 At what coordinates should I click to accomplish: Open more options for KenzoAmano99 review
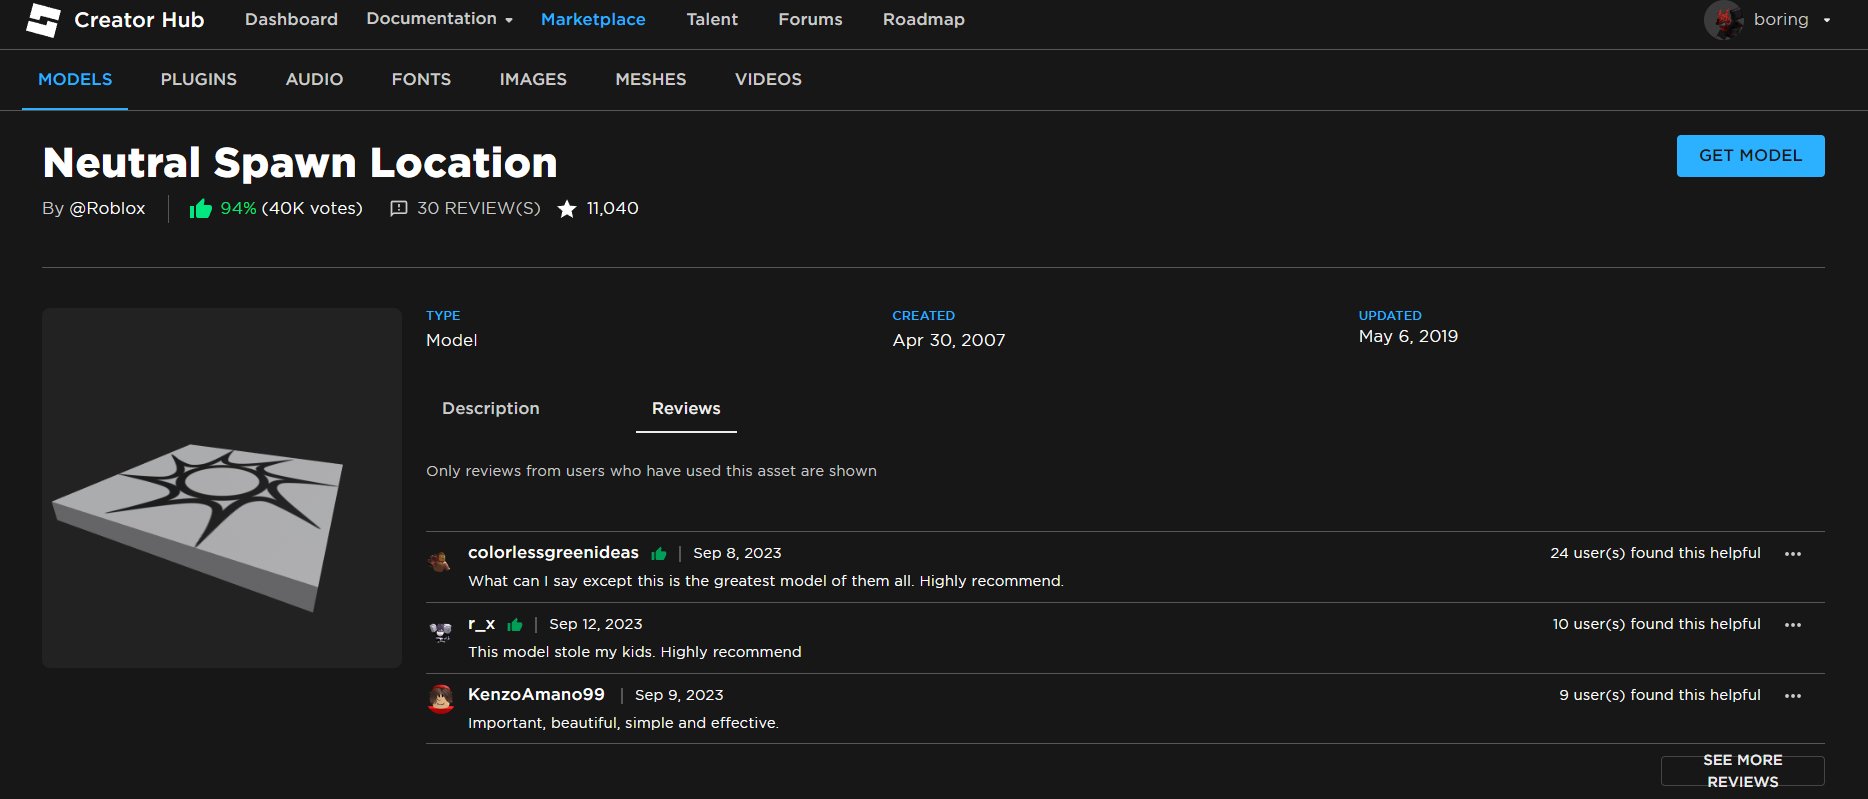tap(1793, 696)
